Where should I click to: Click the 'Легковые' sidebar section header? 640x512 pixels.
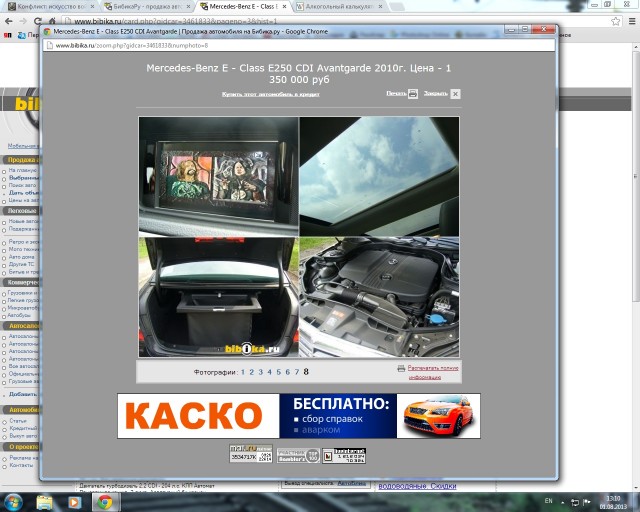(22, 211)
